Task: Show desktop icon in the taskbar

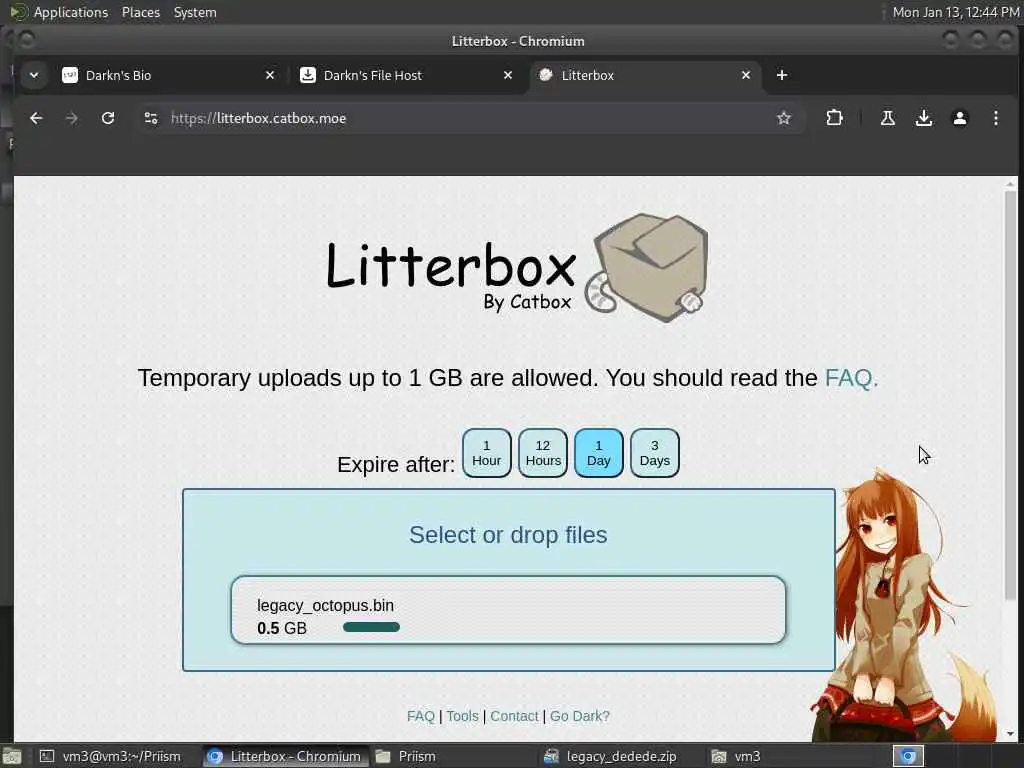Action: pyautogui.click(x=12, y=756)
